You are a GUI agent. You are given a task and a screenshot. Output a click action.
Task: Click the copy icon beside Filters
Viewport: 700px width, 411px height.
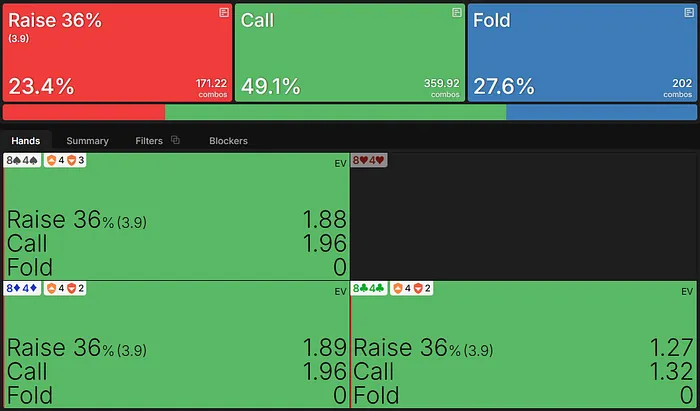(x=175, y=141)
